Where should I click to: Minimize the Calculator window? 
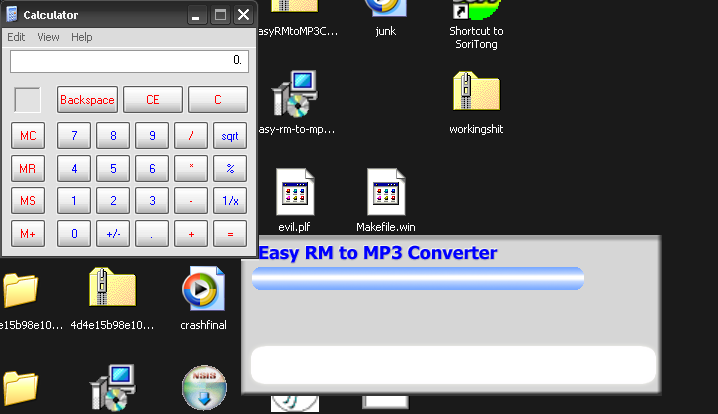tap(196, 15)
